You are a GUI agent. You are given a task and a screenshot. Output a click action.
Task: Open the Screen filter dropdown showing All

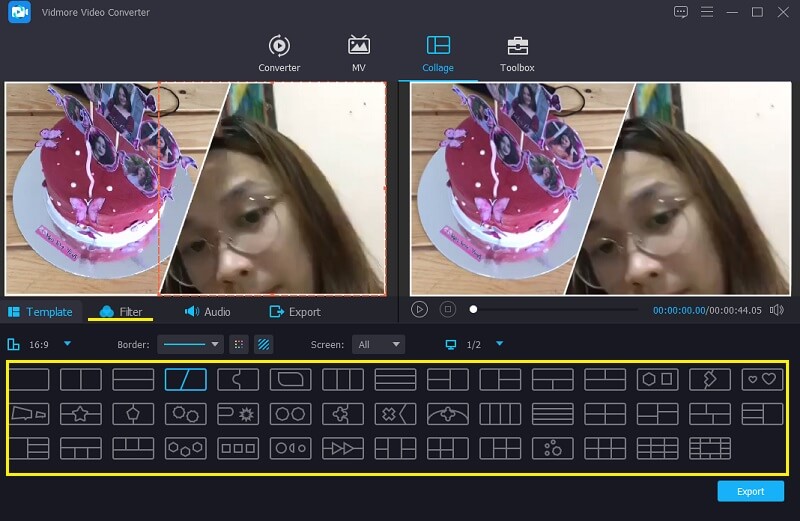[x=378, y=344]
